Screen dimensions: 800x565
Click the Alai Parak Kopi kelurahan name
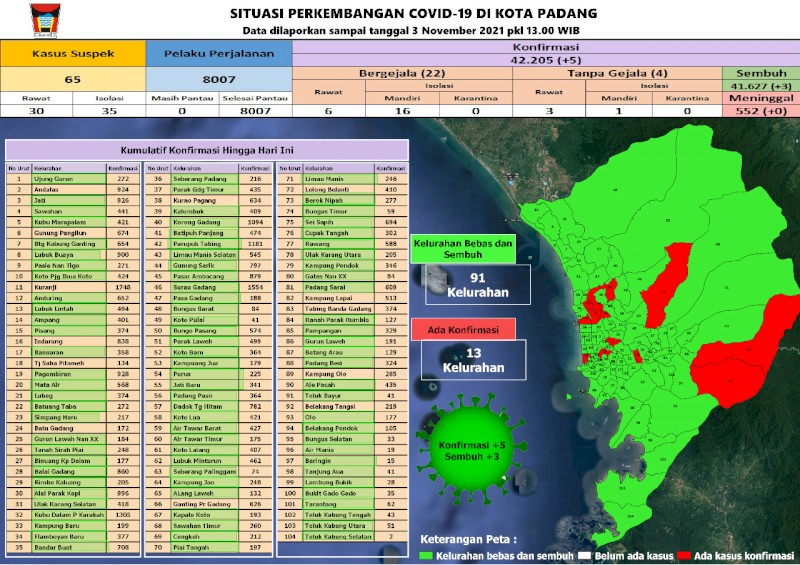click(x=57, y=494)
